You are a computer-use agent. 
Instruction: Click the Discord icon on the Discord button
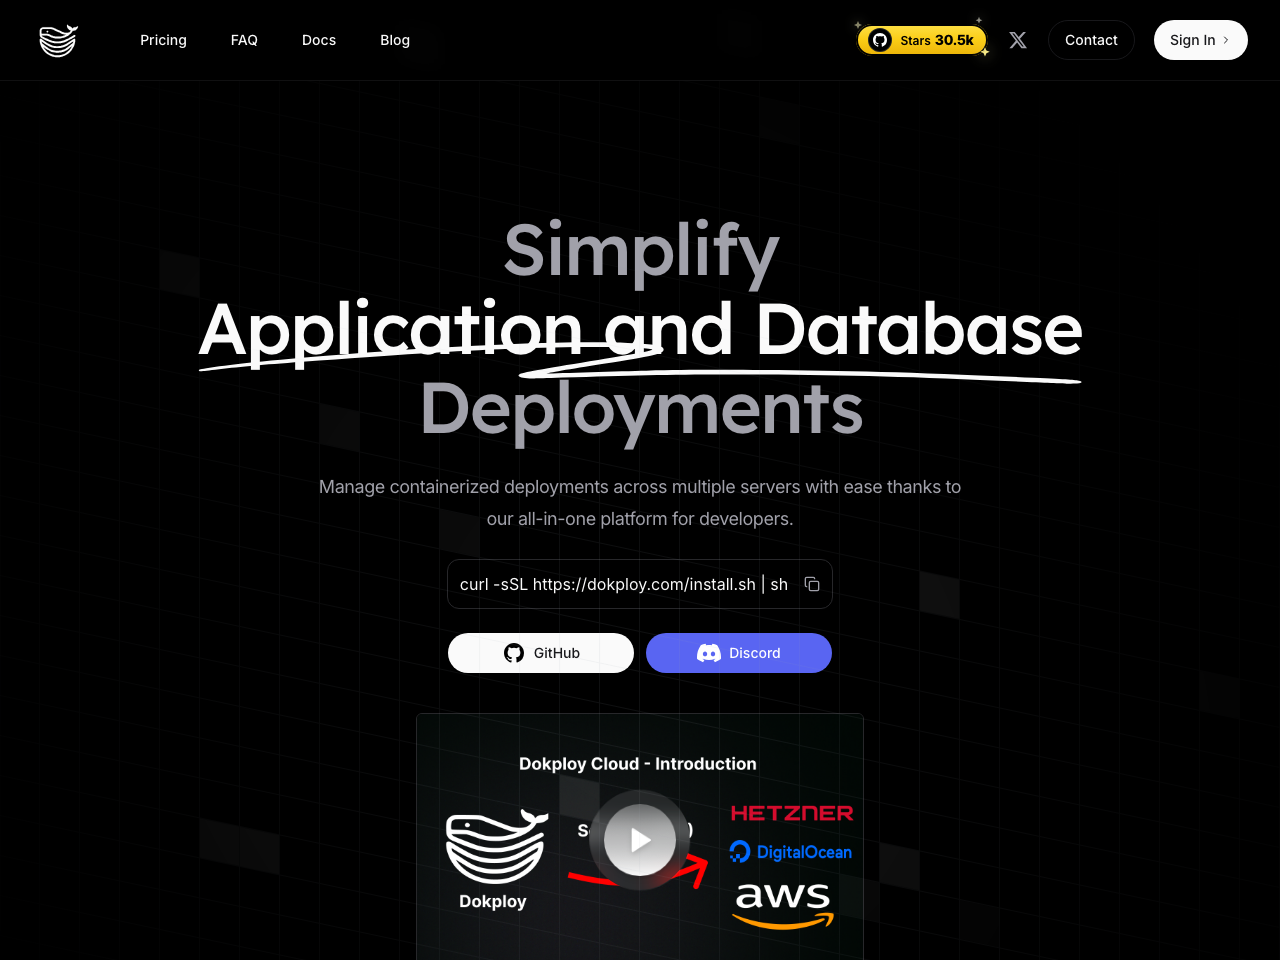708,653
